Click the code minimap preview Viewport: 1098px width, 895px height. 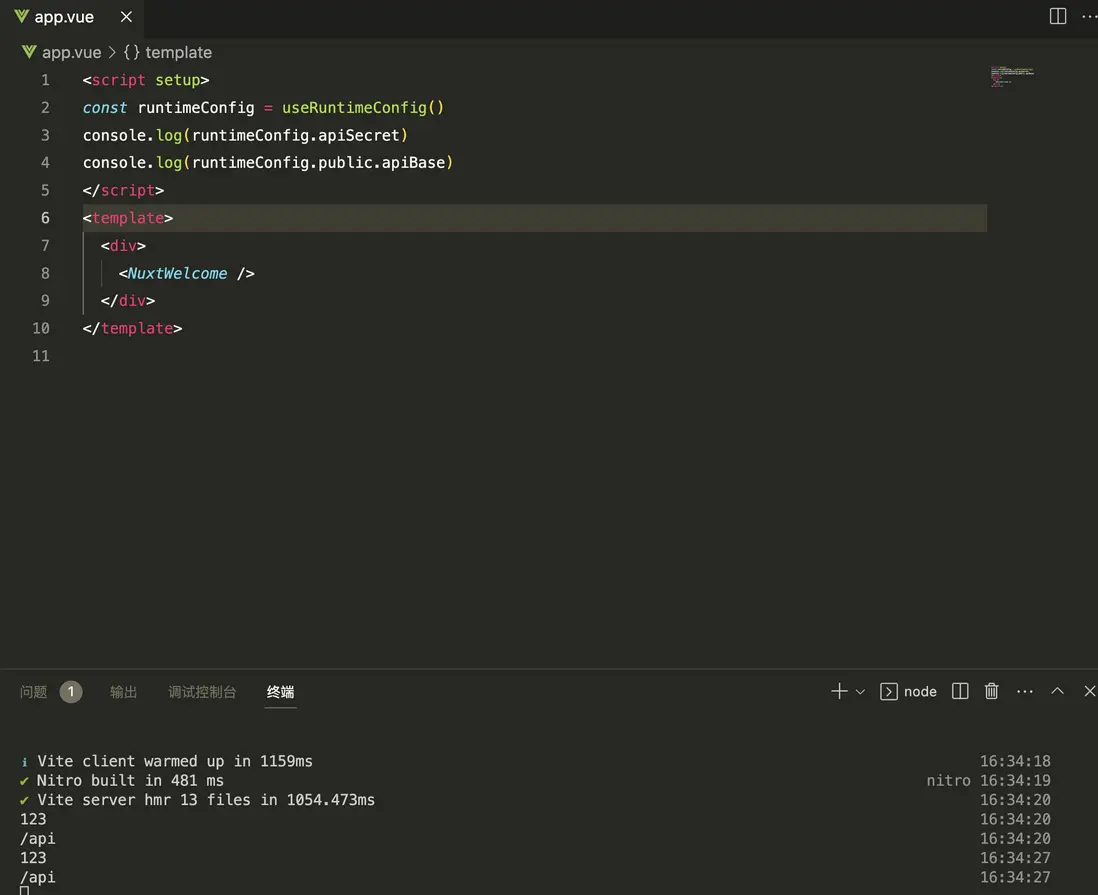[x=1012, y=76]
